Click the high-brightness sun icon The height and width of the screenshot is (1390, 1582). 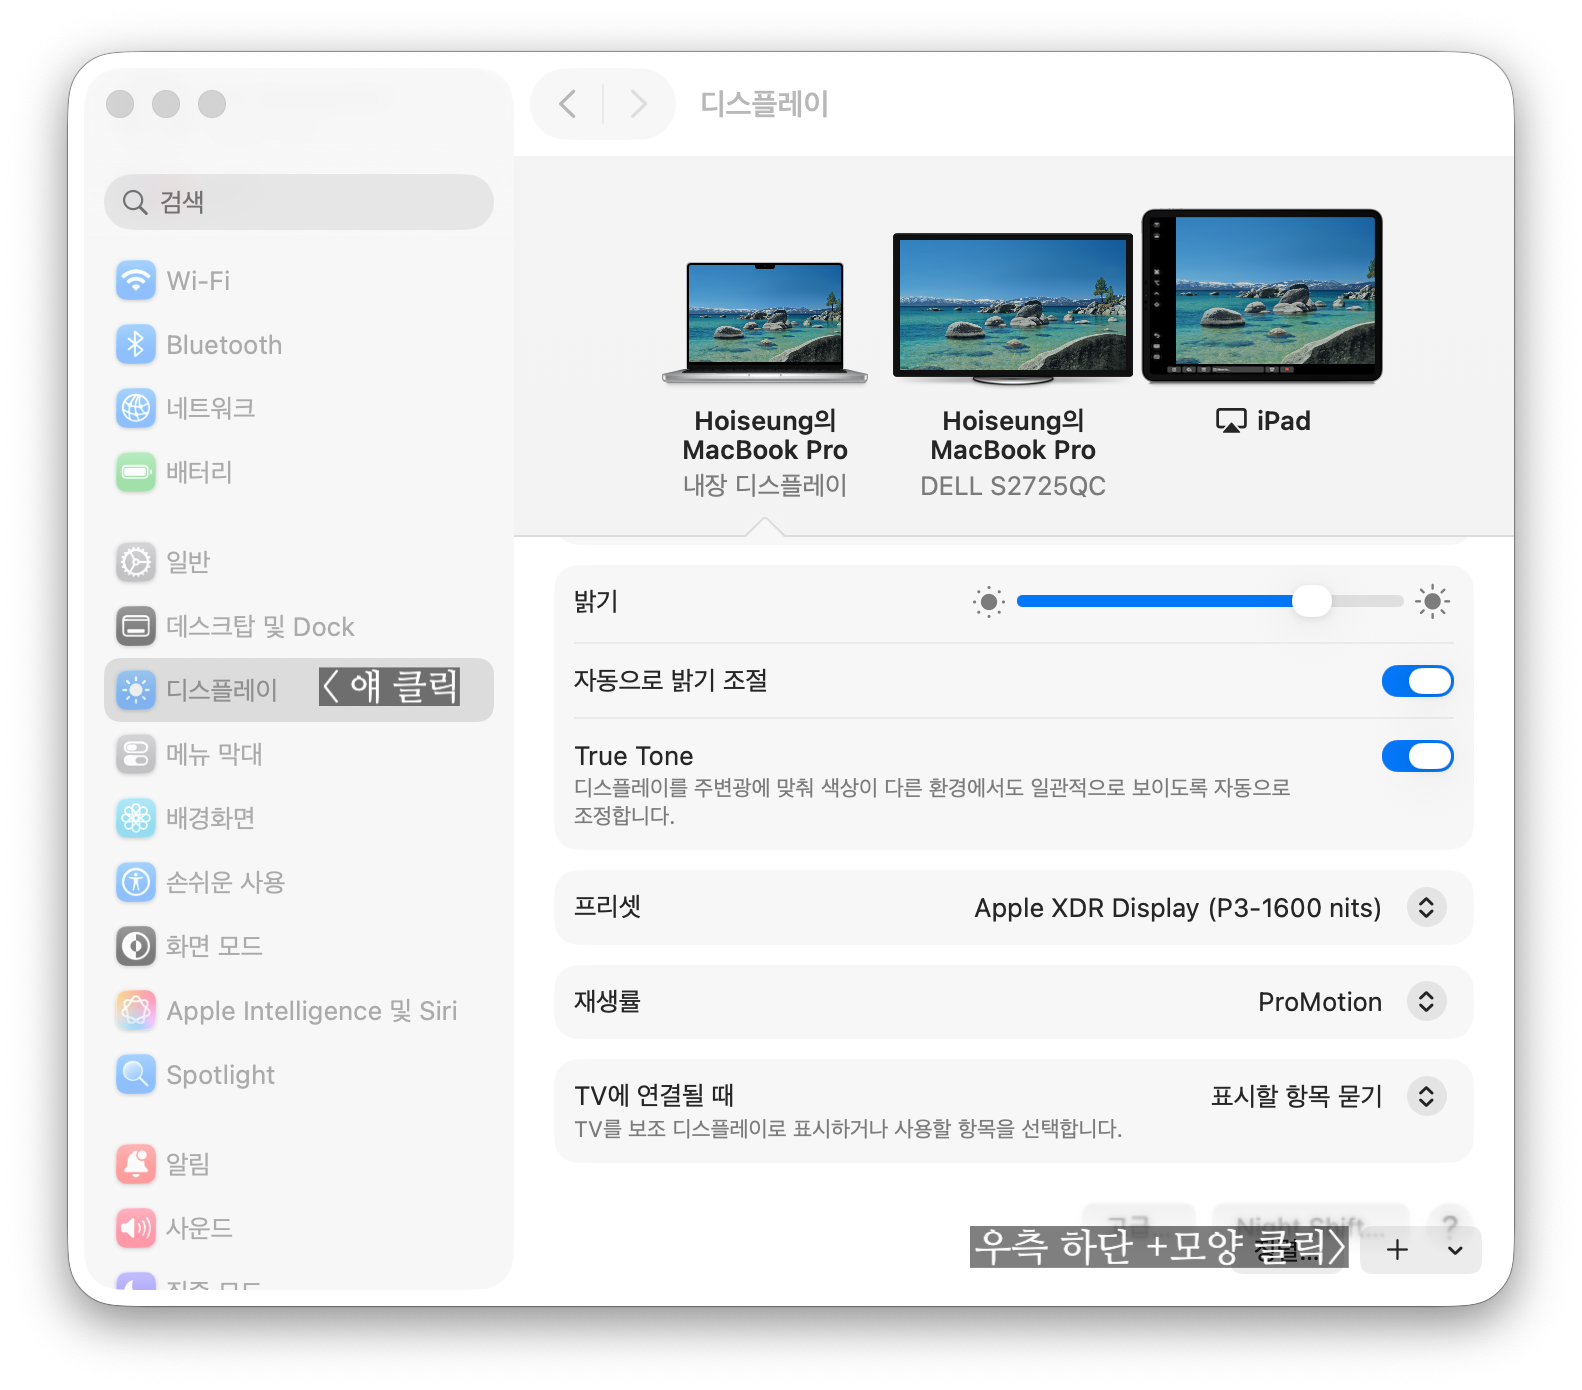pos(1433,602)
